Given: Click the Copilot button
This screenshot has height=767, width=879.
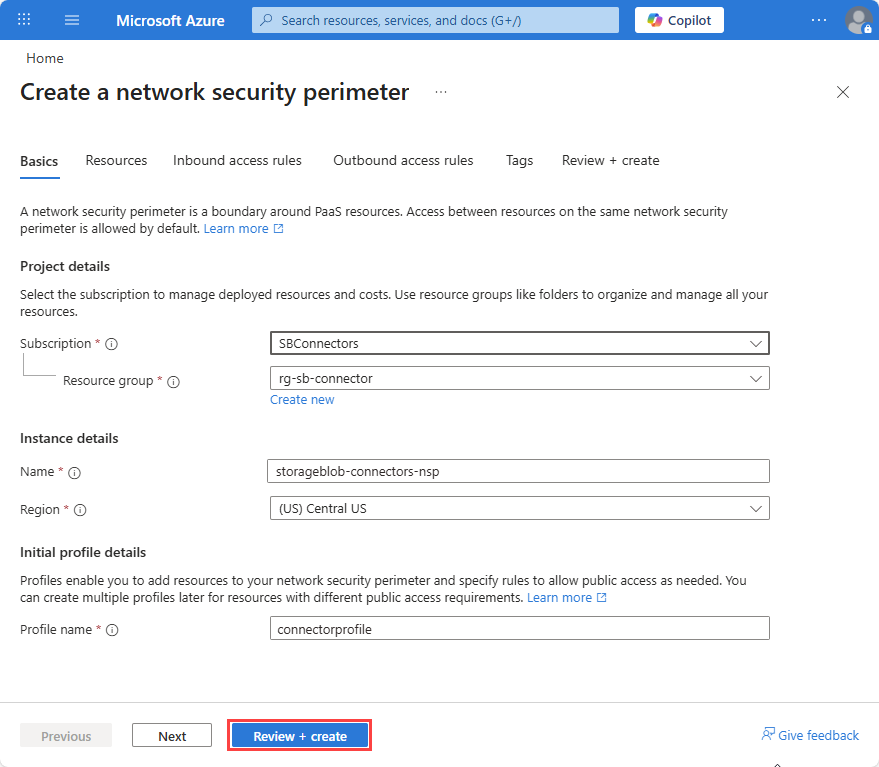Looking at the screenshot, I should point(679,20).
